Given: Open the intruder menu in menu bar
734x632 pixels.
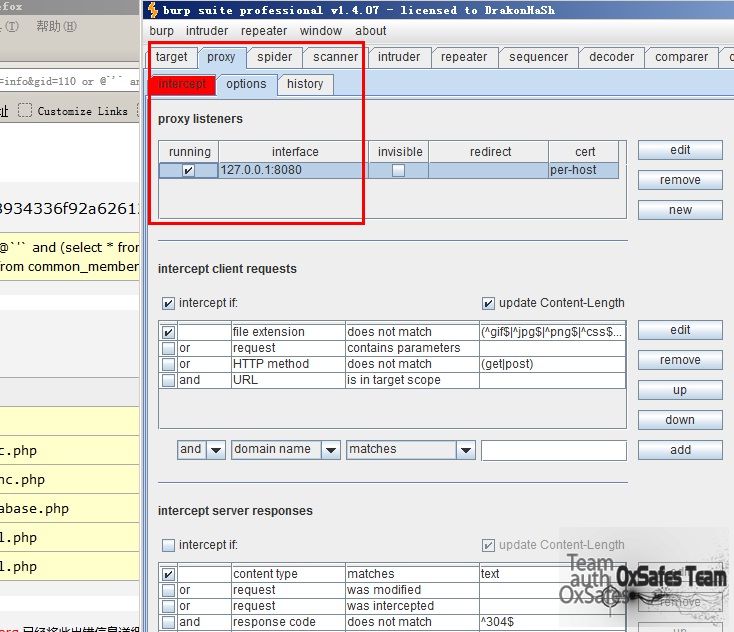Looking at the screenshot, I should pos(207,31).
